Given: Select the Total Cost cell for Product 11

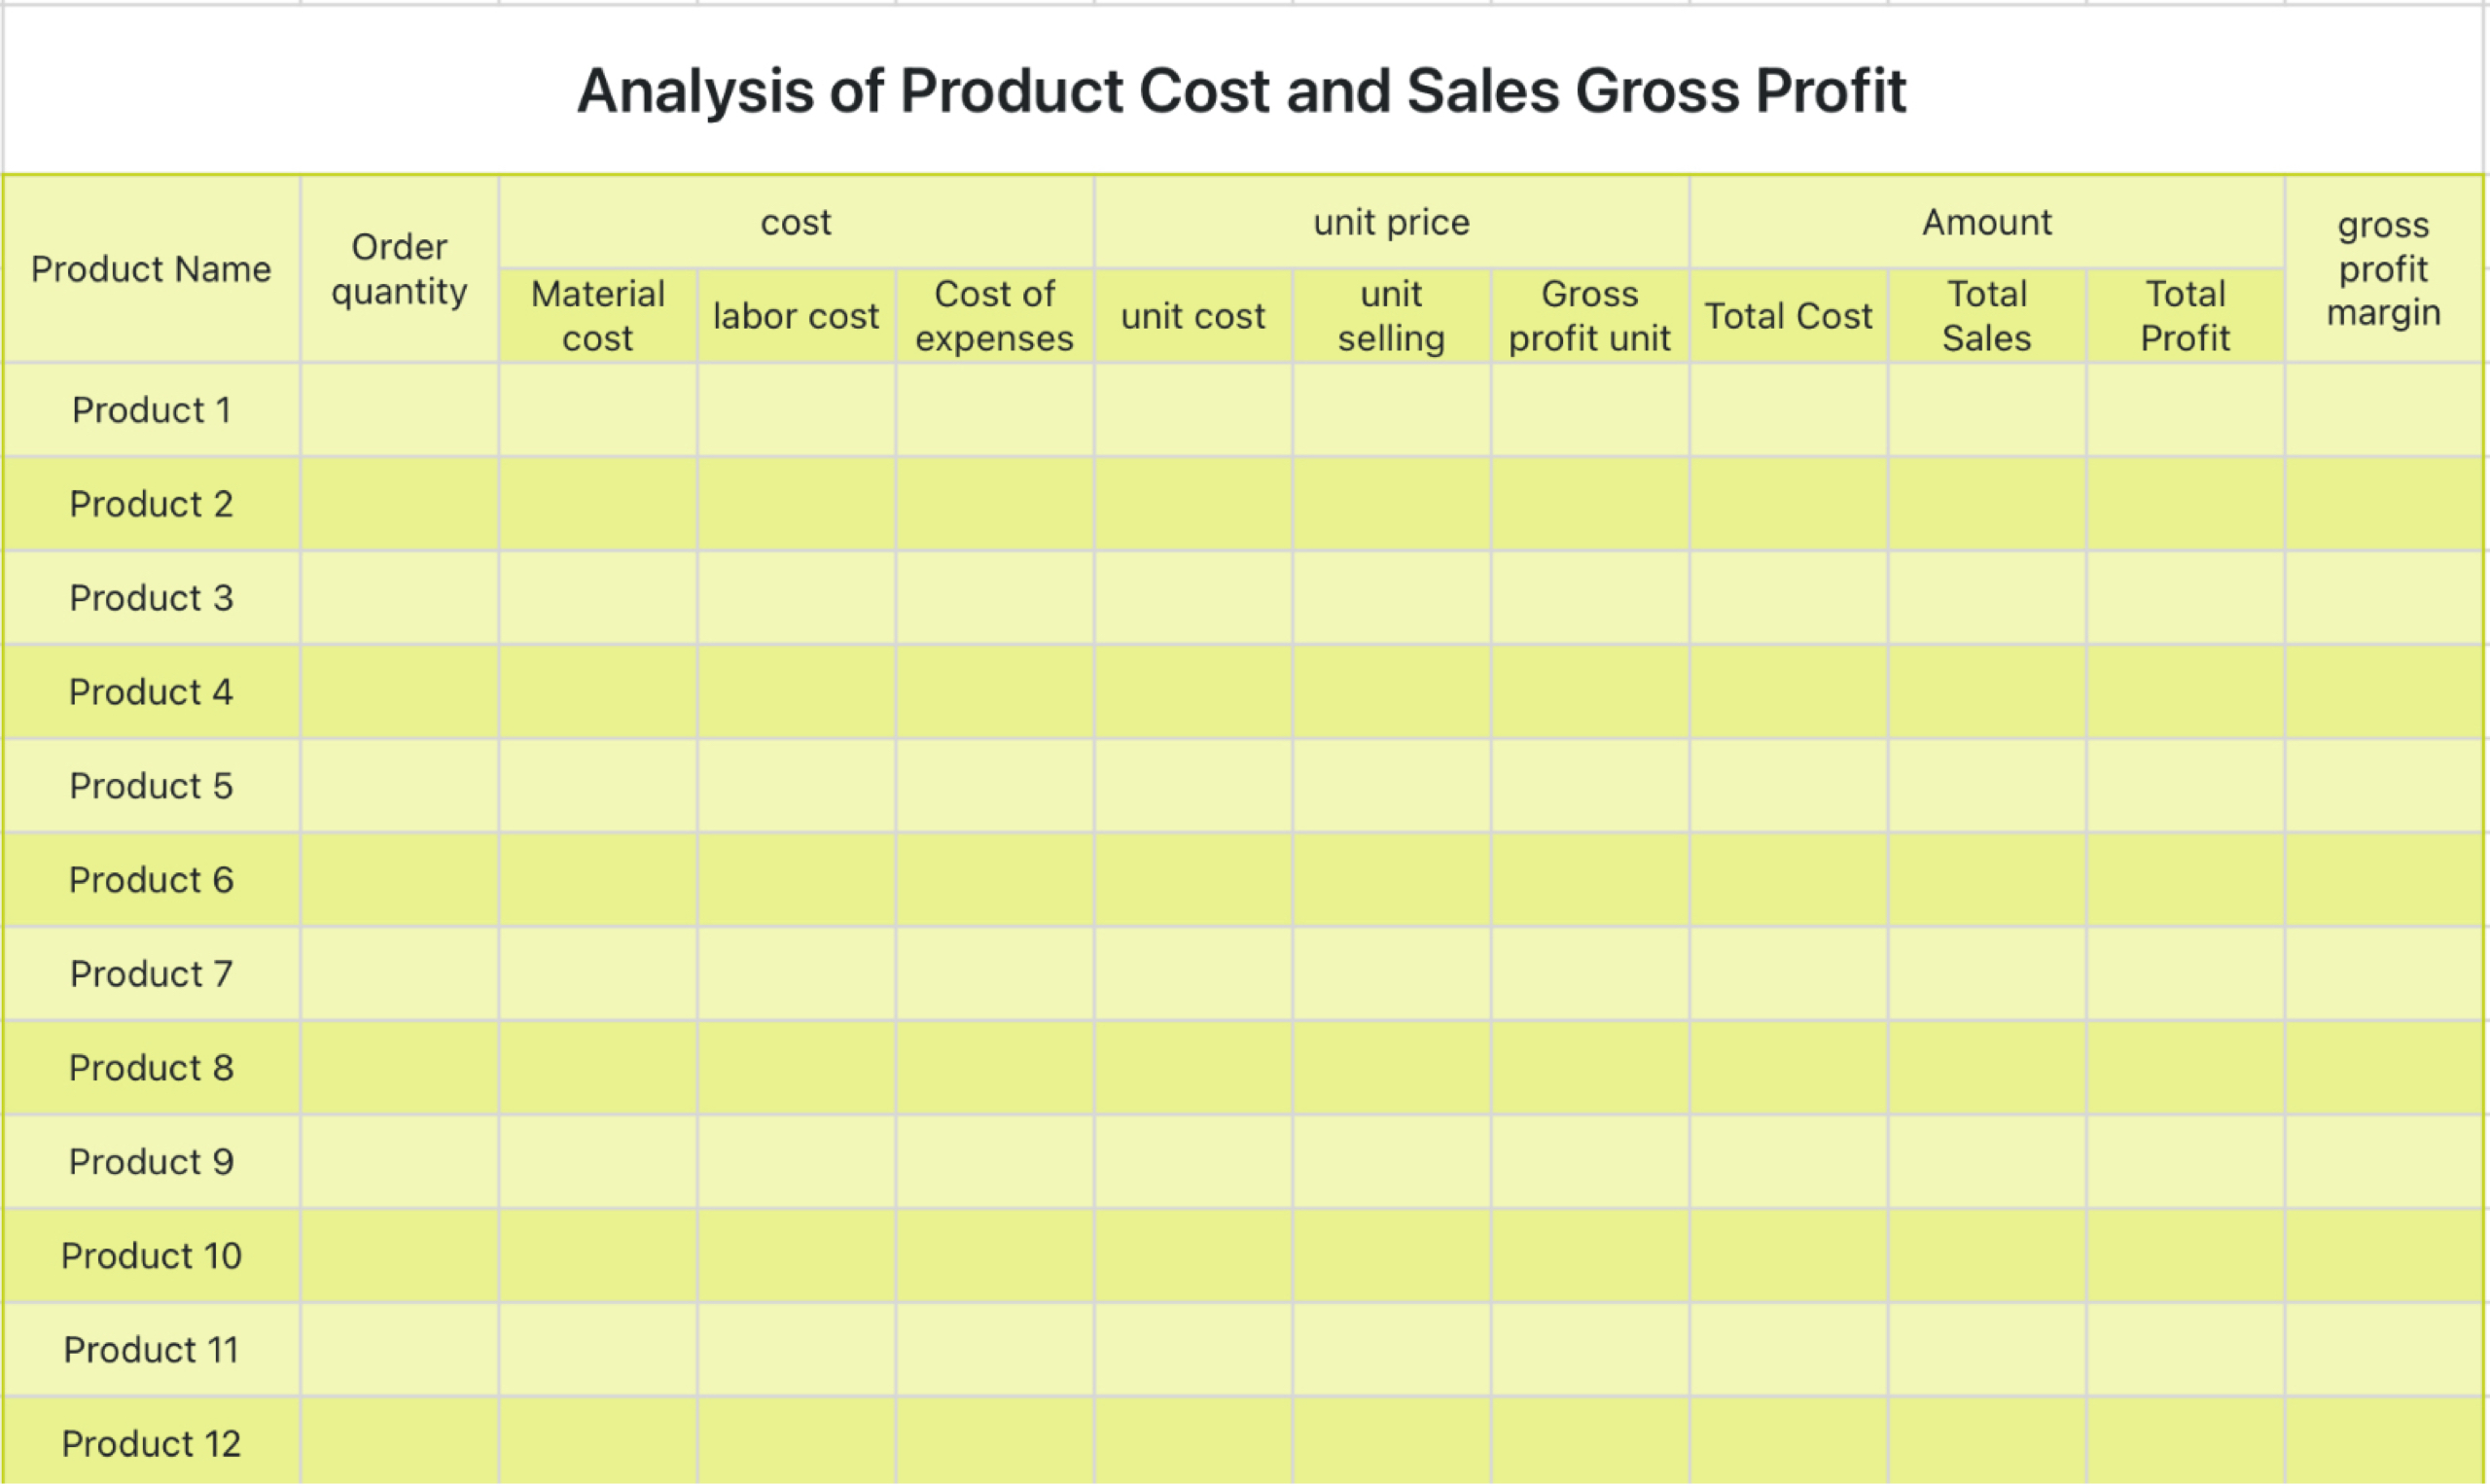Looking at the screenshot, I should (x=1788, y=1350).
